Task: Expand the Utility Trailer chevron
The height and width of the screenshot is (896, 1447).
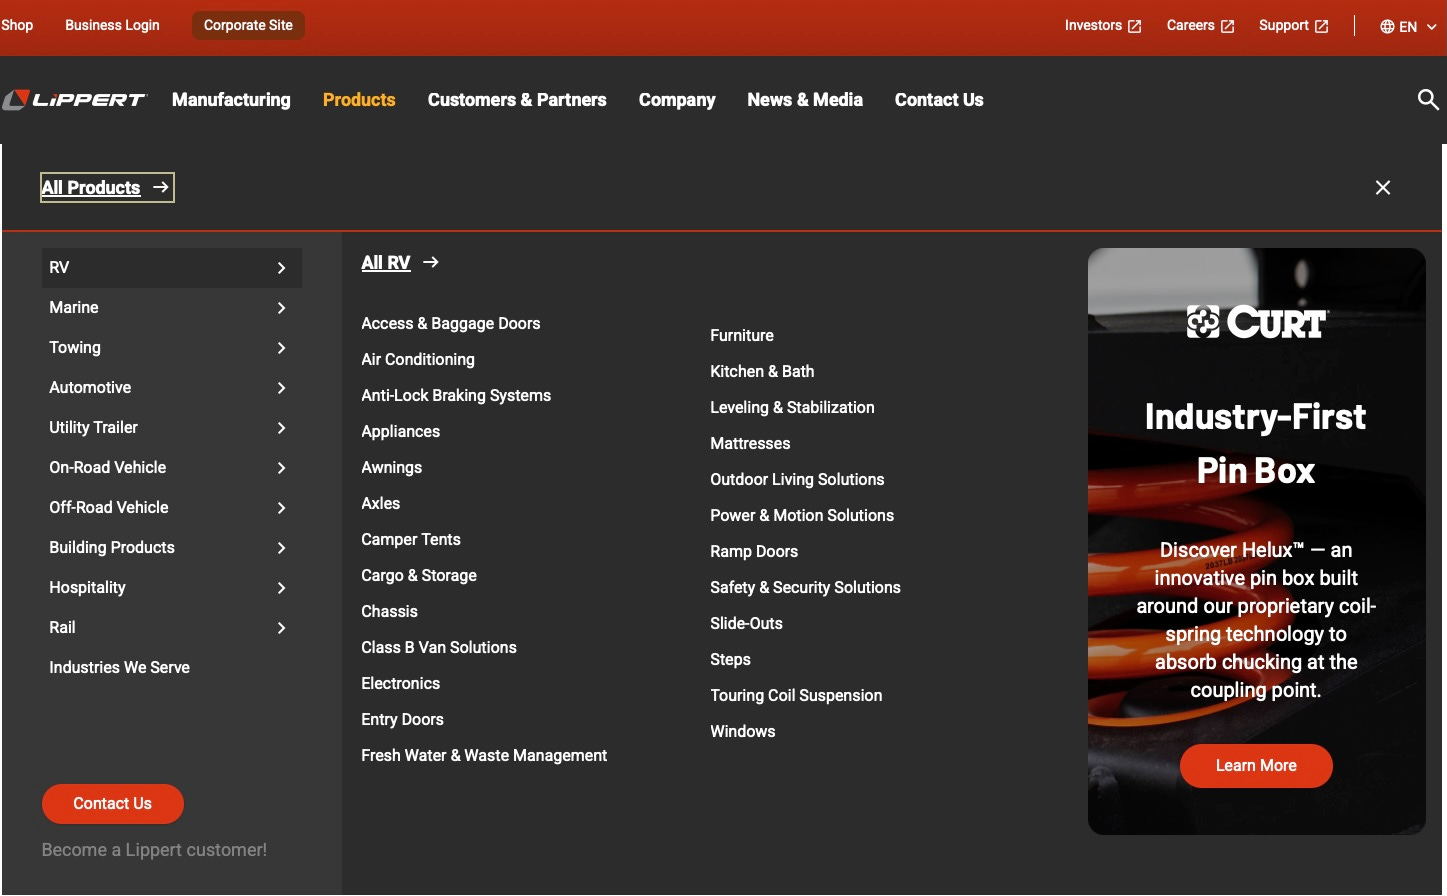Action: click(281, 428)
